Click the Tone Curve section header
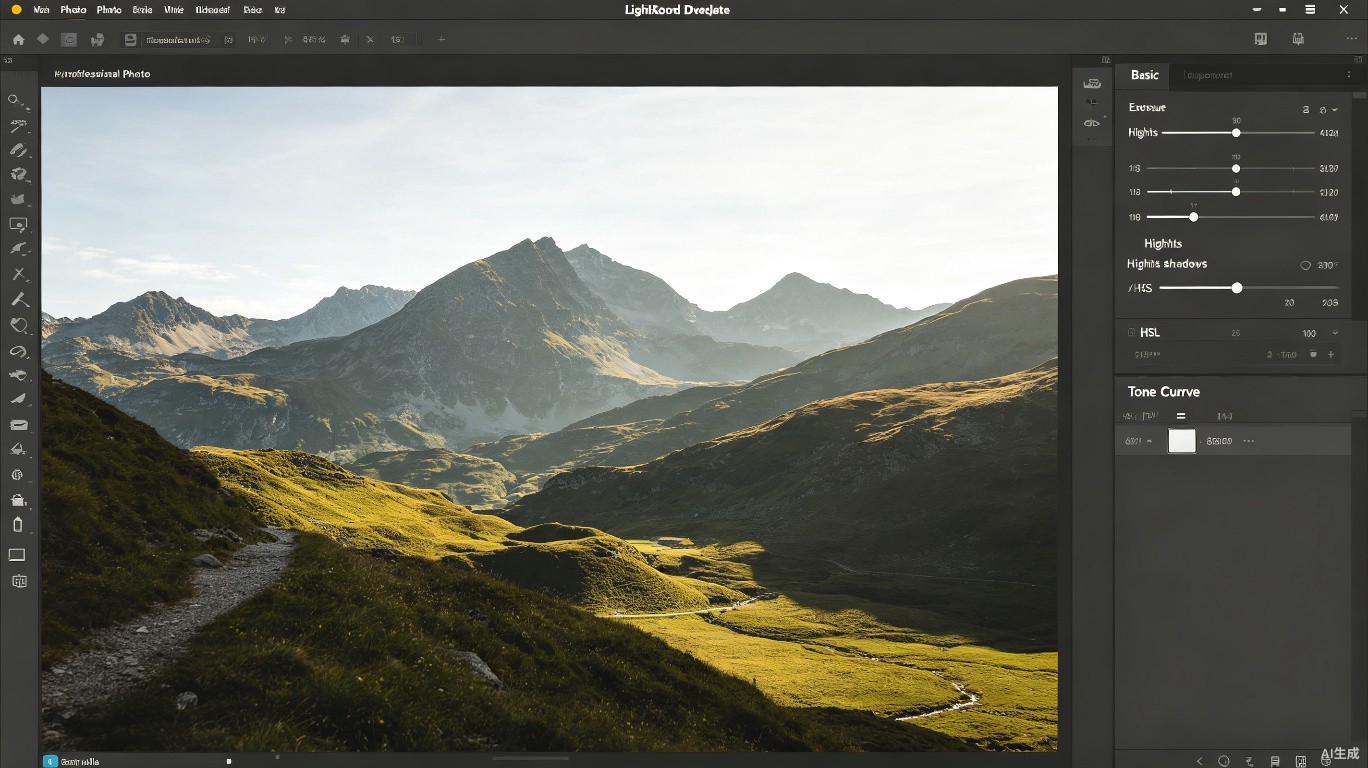This screenshot has width=1368, height=768. 1164,392
